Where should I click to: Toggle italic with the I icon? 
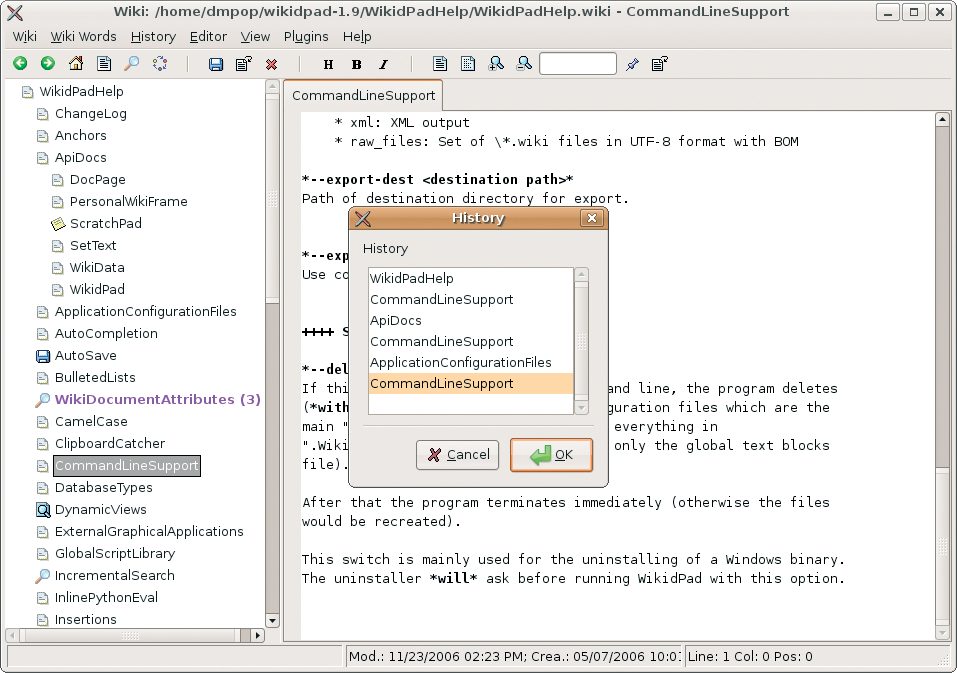383,65
